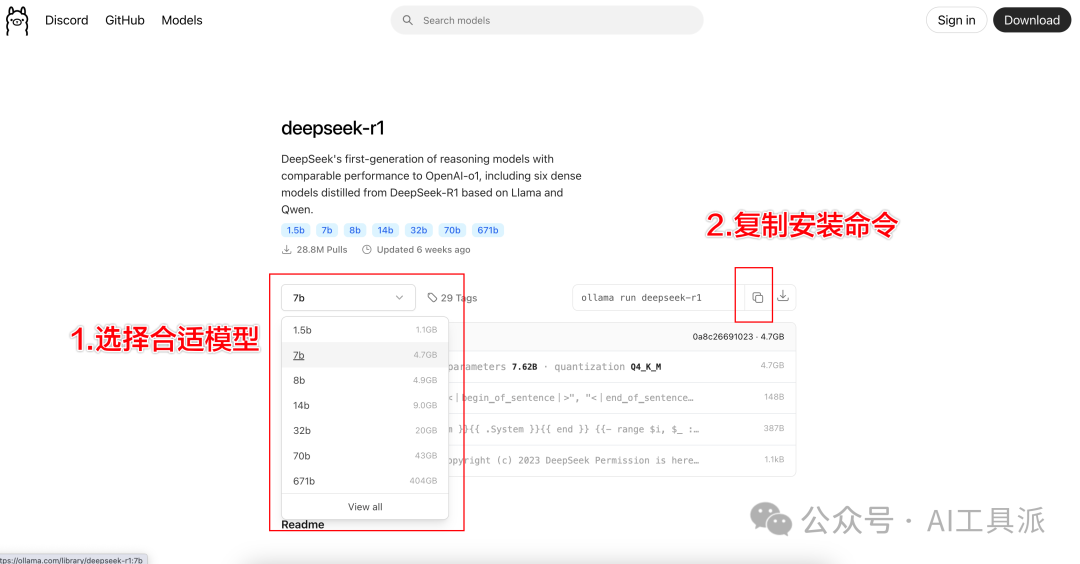Go to the Models page
Viewport: 1080px width, 564px height.
(182, 21)
